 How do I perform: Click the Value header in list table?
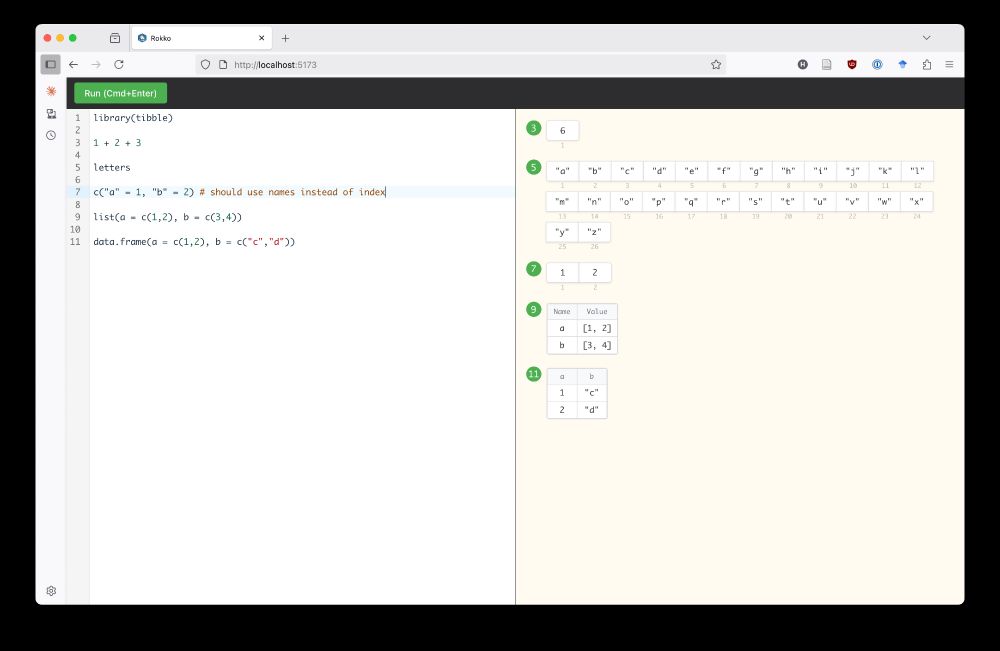pos(597,312)
